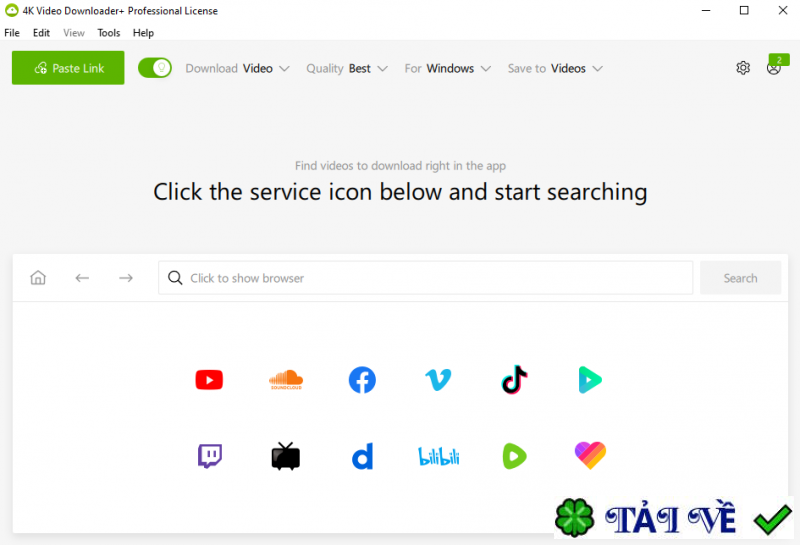Image resolution: width=800 pixels, height=545 pixels.
Task: Open Facebook from the service icons
Action: point(362,380)
